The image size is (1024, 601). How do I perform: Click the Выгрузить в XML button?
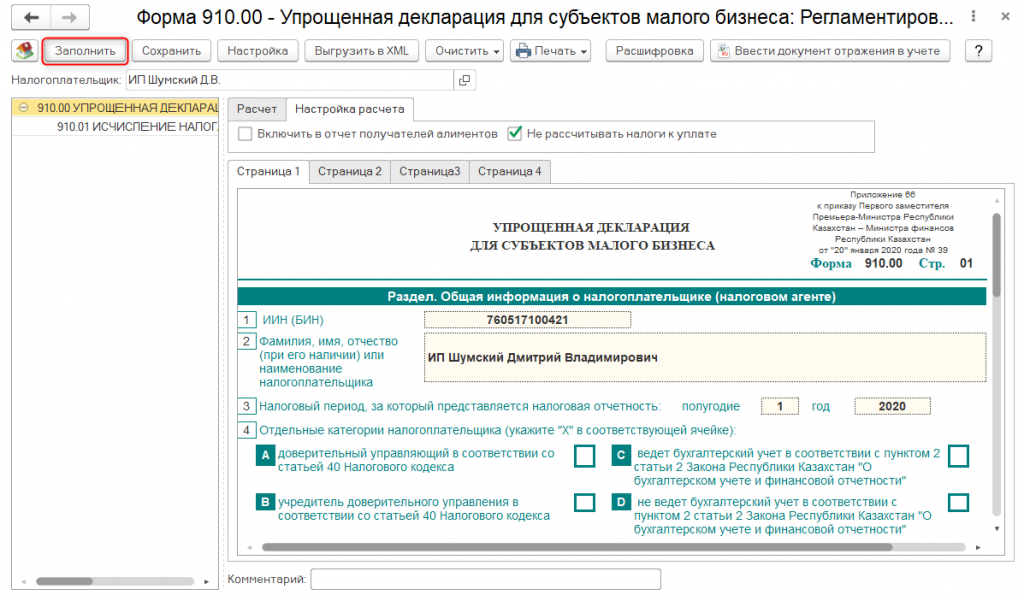click(x=361, y=51)
